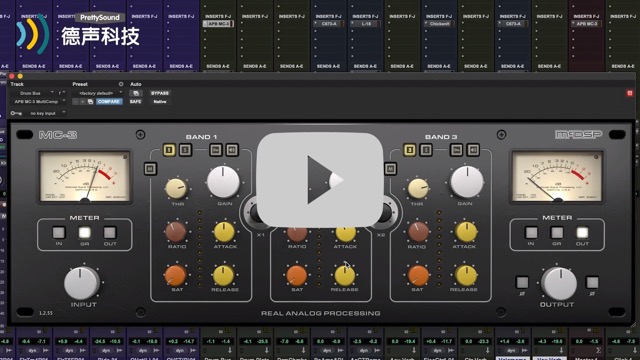
Task: Select GR on the left meter
Action: pos(84,233)
